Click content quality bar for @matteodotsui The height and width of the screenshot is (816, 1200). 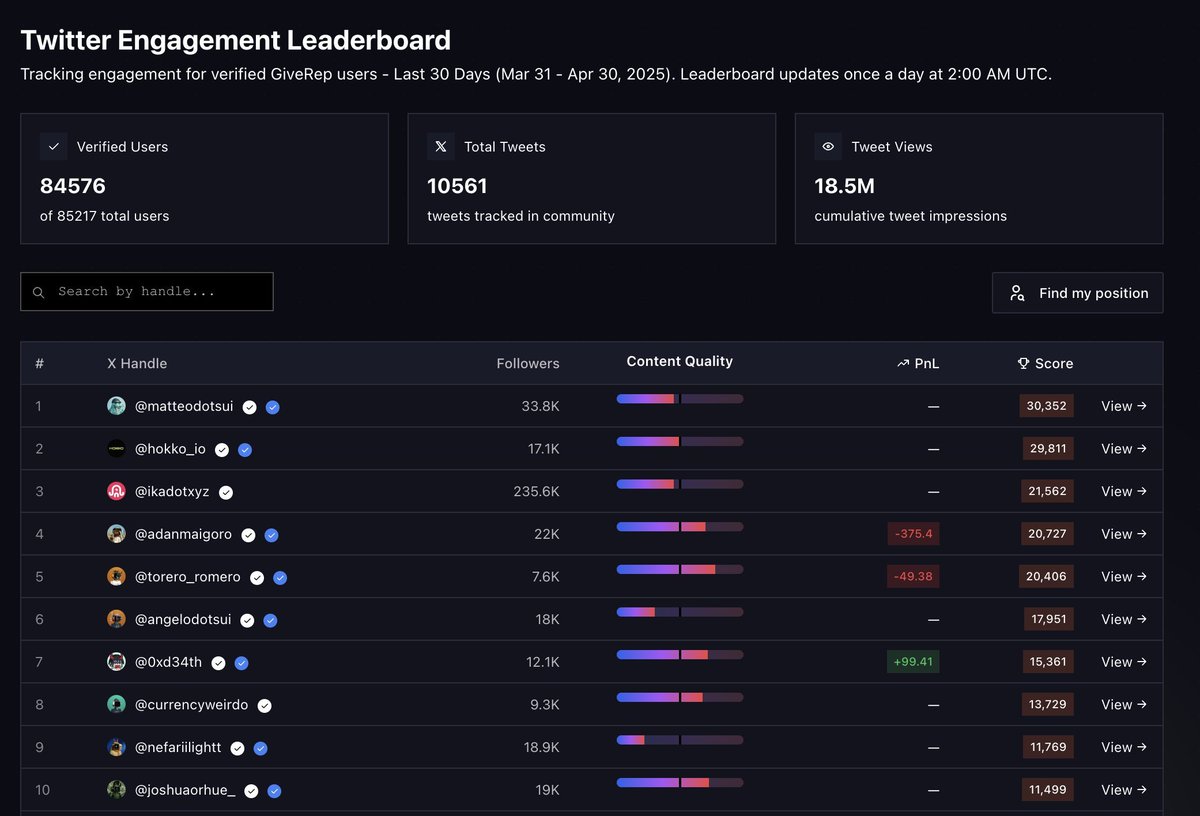[x=680, y=399]
